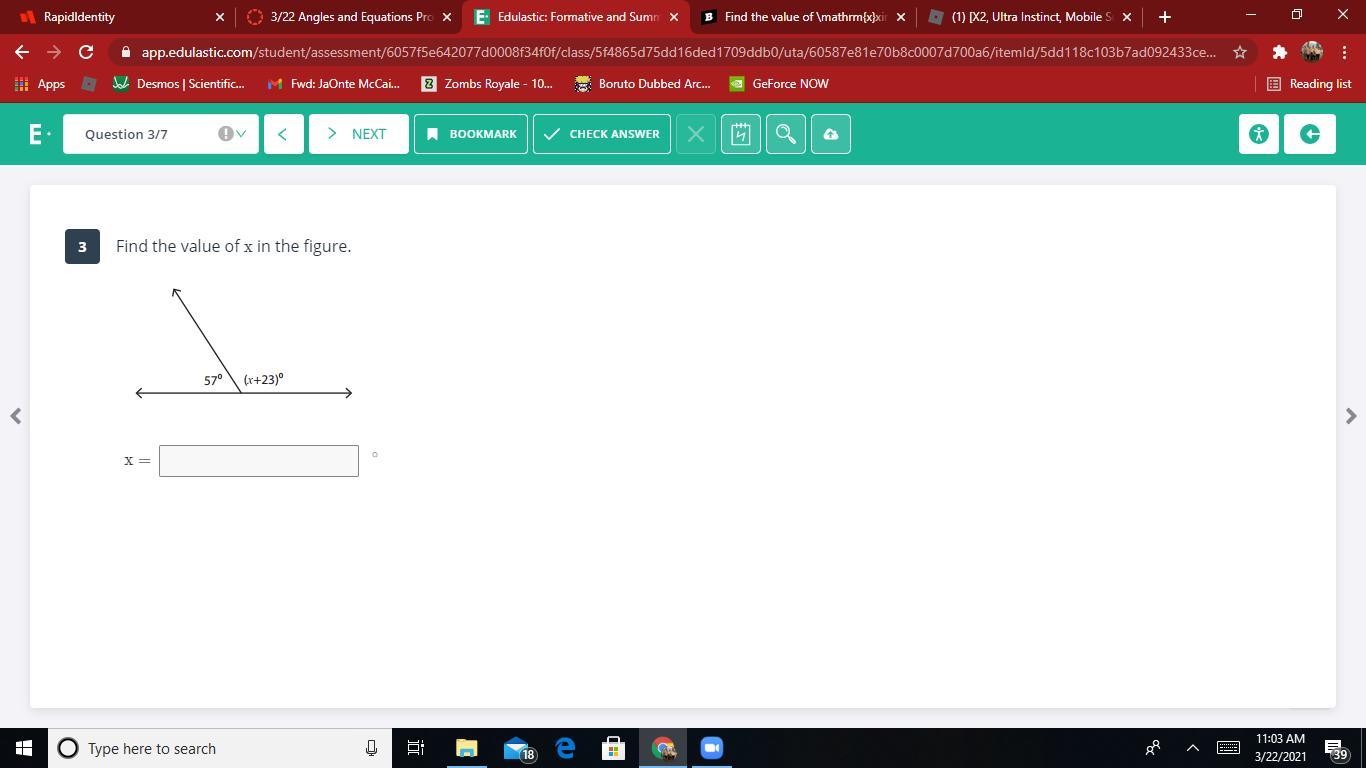Screen dimensions: 1366x768
Task: Open a new browser tab
Action: (x=1164, y=17)
